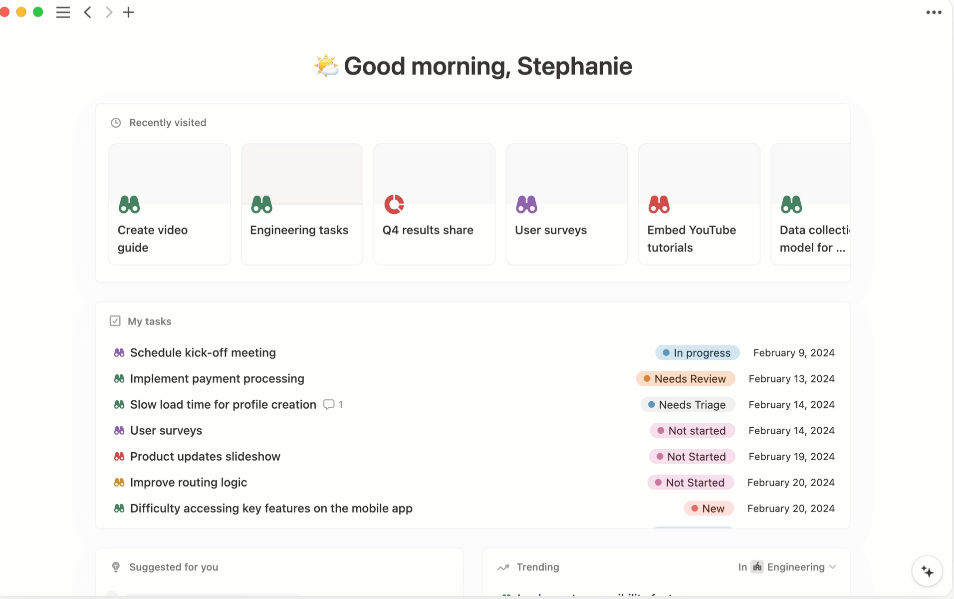Click the Needs Review status tag
This screenshot has width=954, height=599.
(686, 379)
